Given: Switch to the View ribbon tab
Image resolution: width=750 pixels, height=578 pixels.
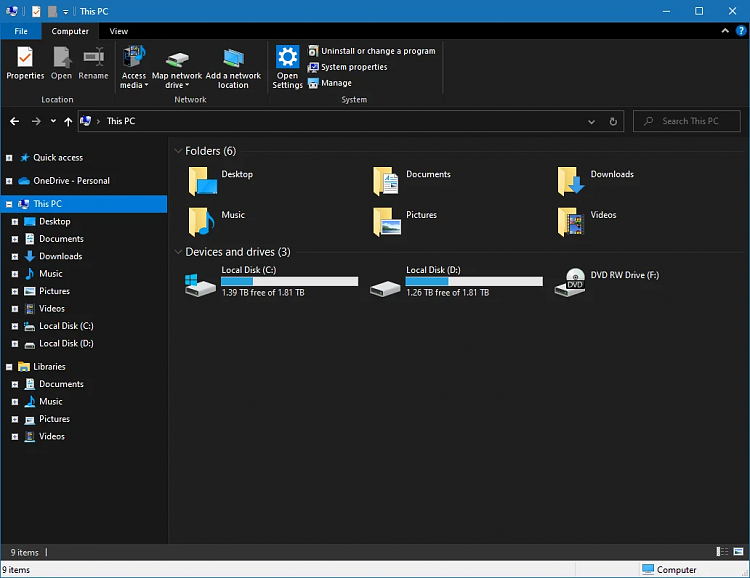Looking at the screenshot, I should coord(119,31).
